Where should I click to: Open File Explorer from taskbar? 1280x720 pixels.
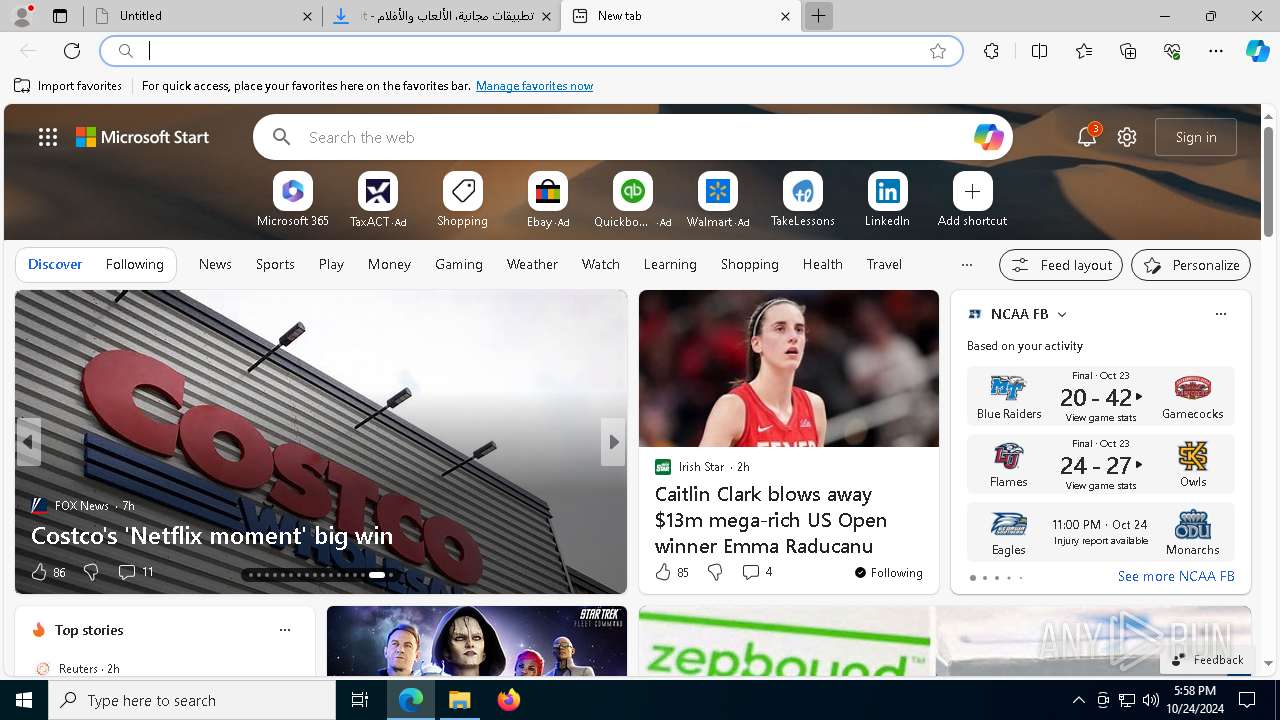(460, 700)
